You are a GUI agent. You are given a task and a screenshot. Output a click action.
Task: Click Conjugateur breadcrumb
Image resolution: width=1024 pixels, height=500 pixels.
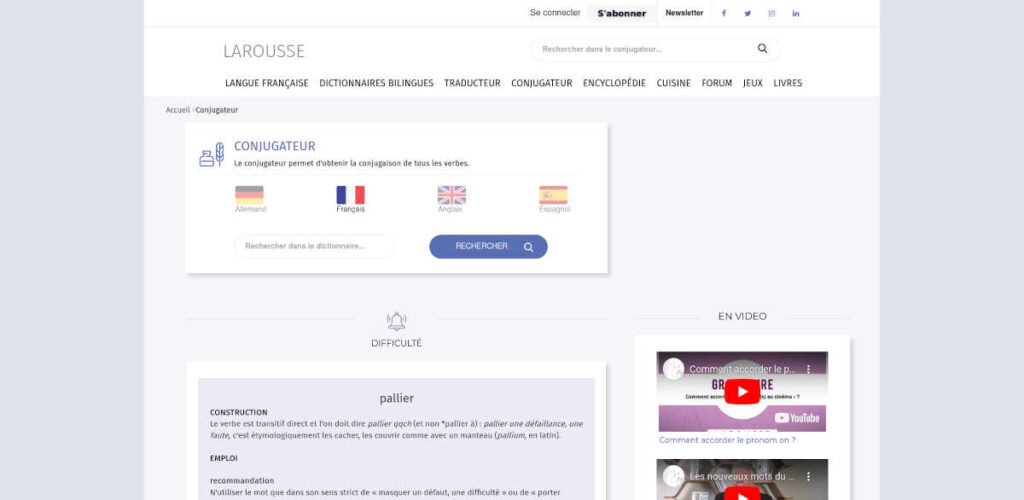(217, 110)
